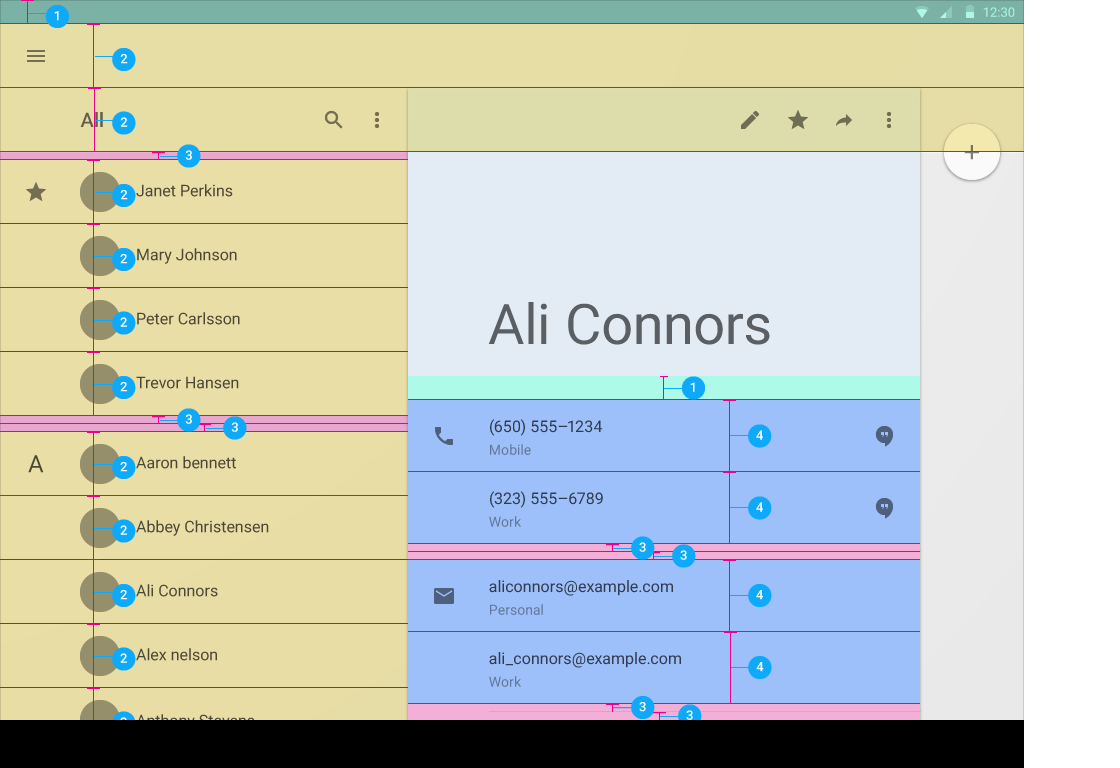Tap the phone icon beside mobile number
The height and width of the screenshot is (768, 1120).
coord(444,436)
